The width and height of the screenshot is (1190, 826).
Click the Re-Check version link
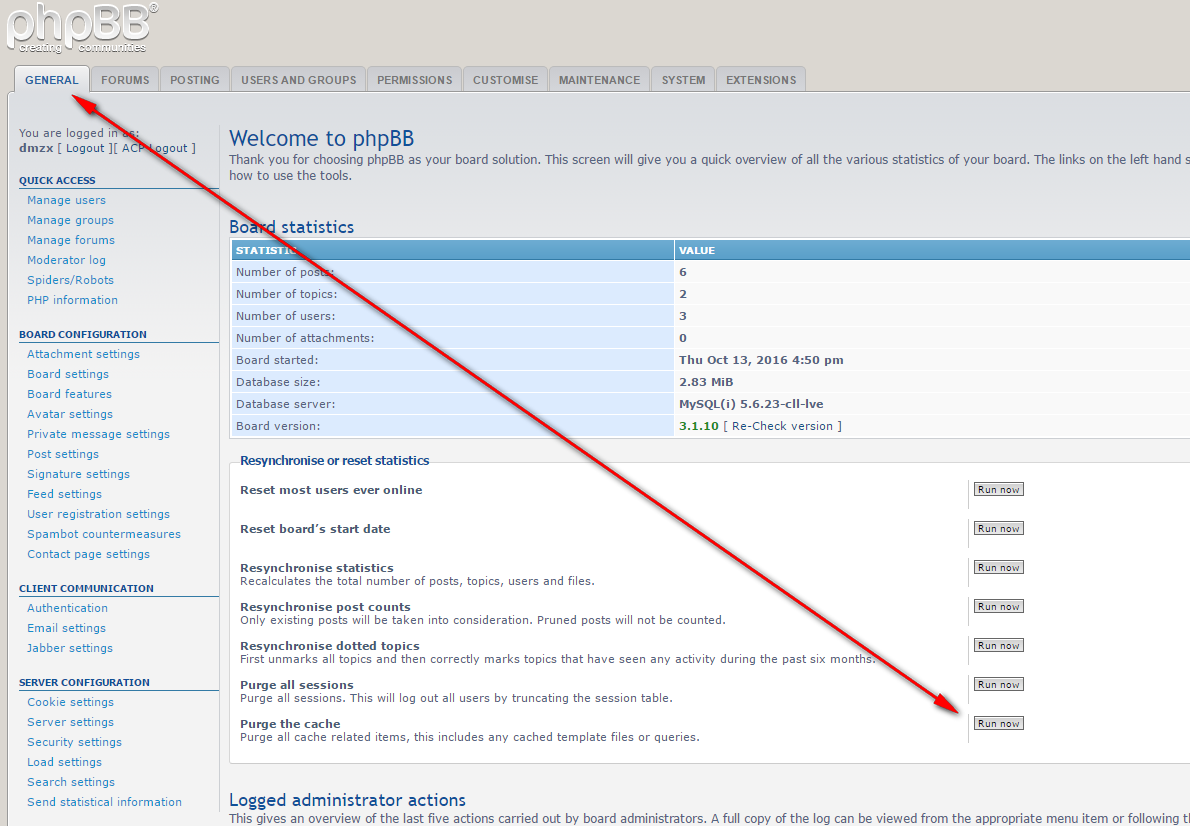pyautogui.click(x=782, y=426)
